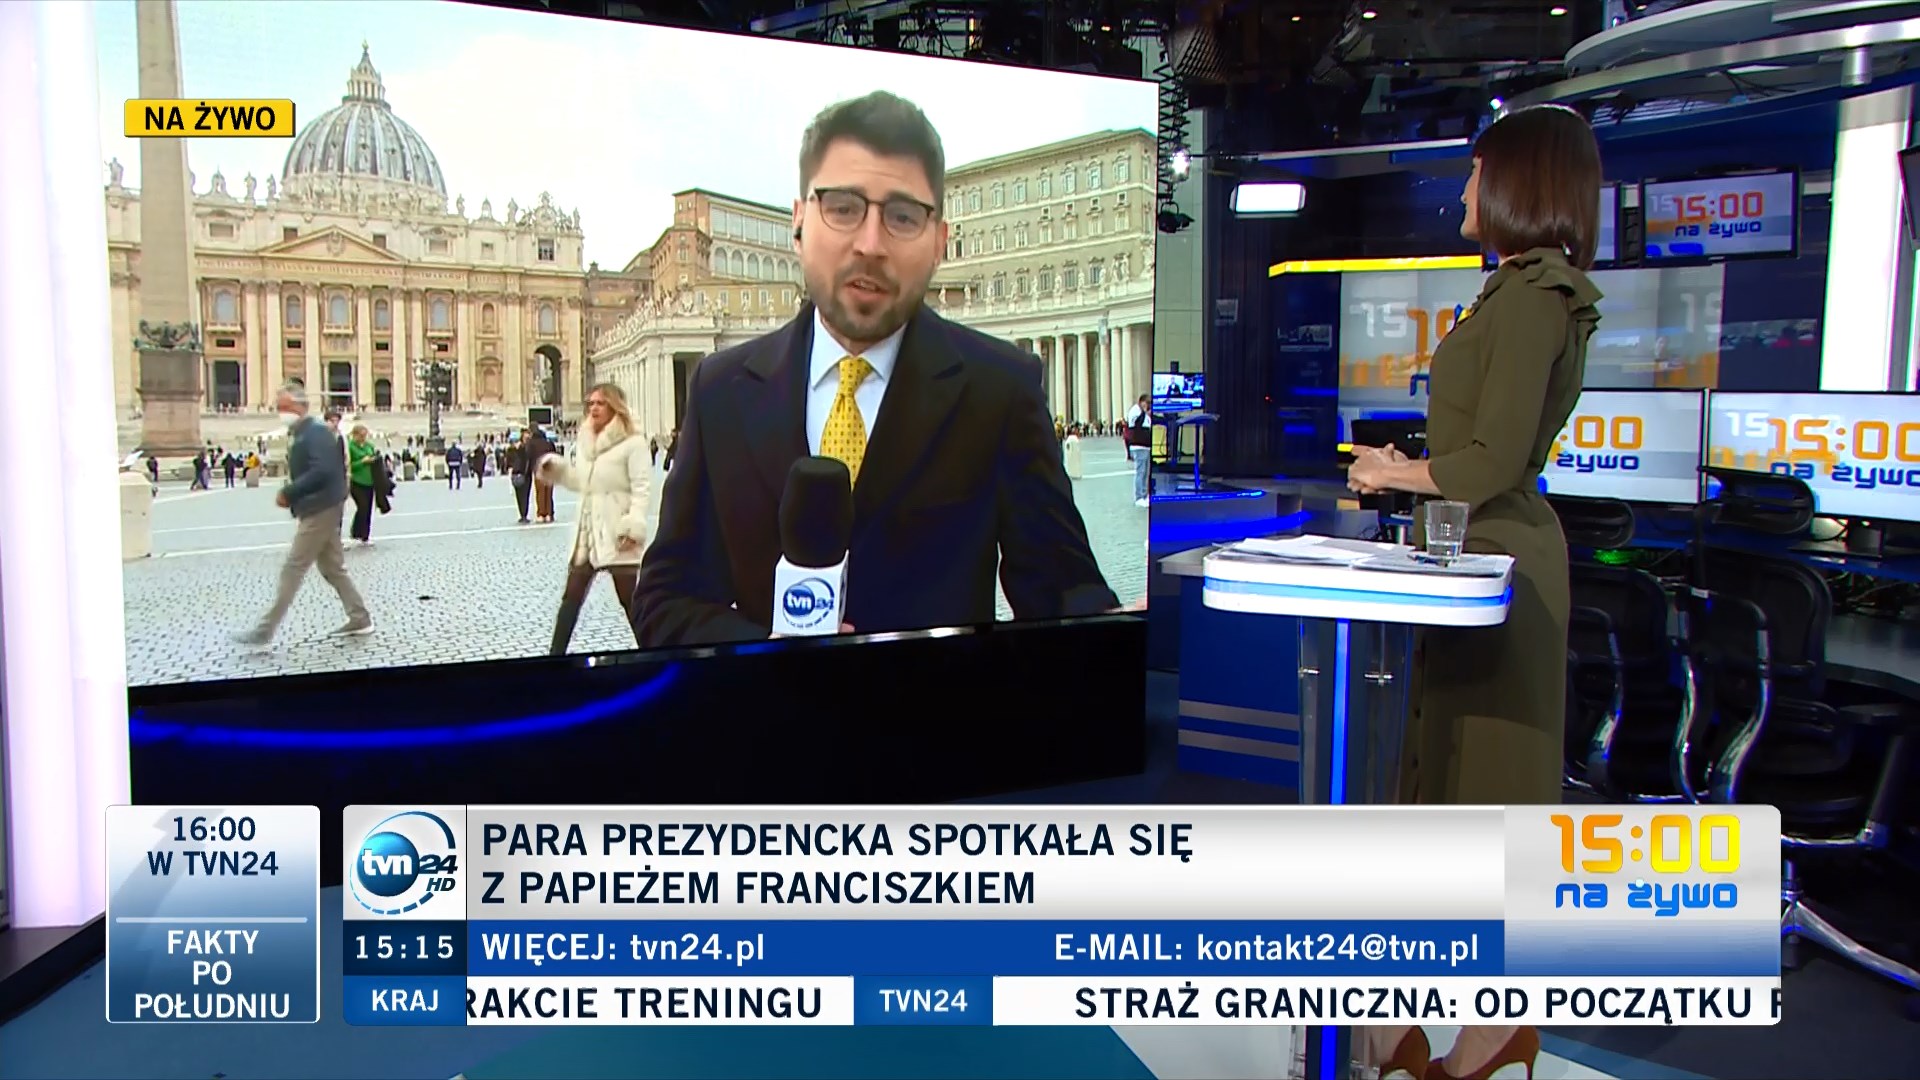Click the KRAJ ticker category label

click(x=405, y=1001)
